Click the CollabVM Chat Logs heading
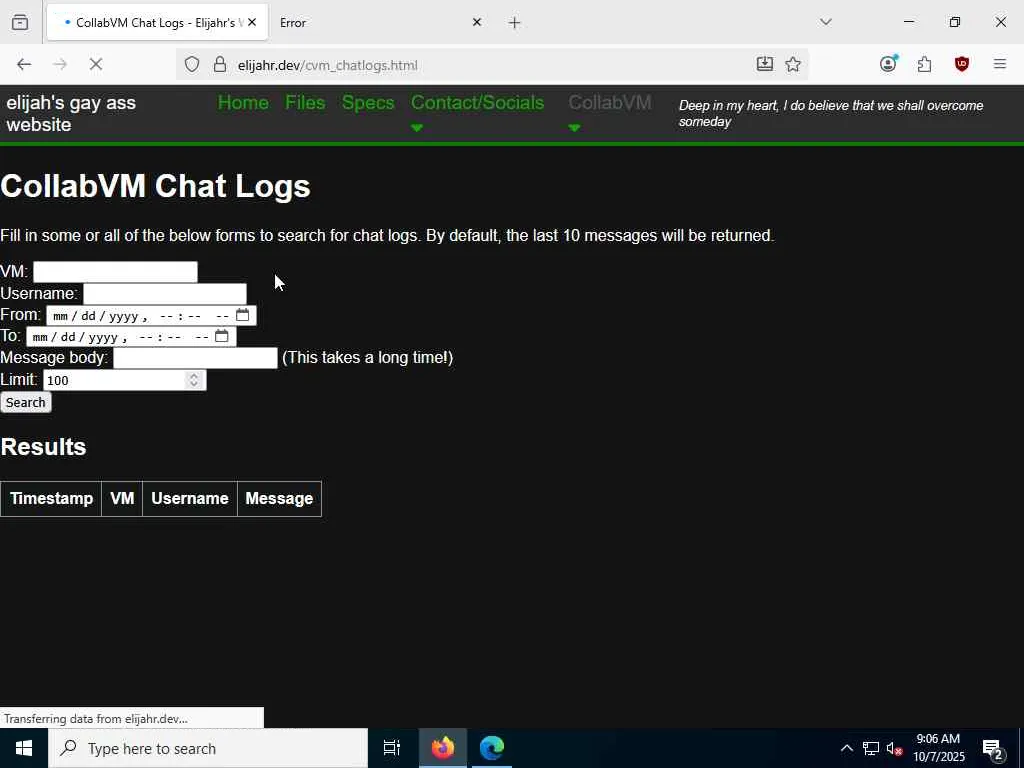This screenshot has height=768, width=1024. tap(155, 186)
